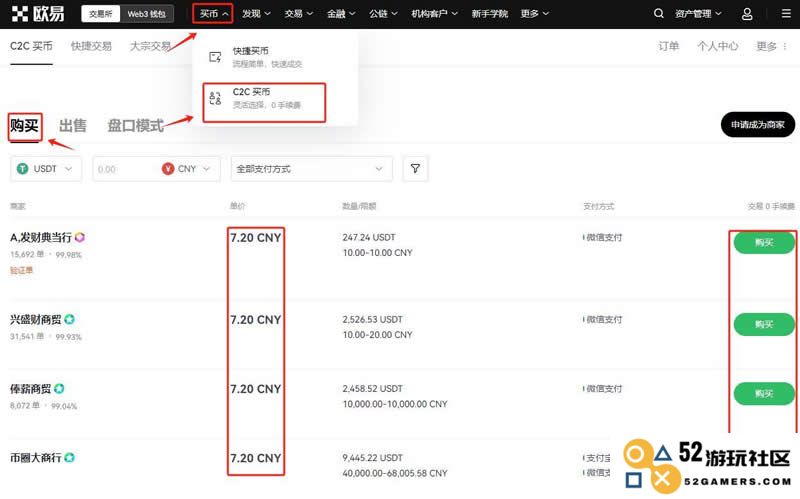Click 247.24 USDT amount text
800x499 pixels.
[x=369, y=237]
